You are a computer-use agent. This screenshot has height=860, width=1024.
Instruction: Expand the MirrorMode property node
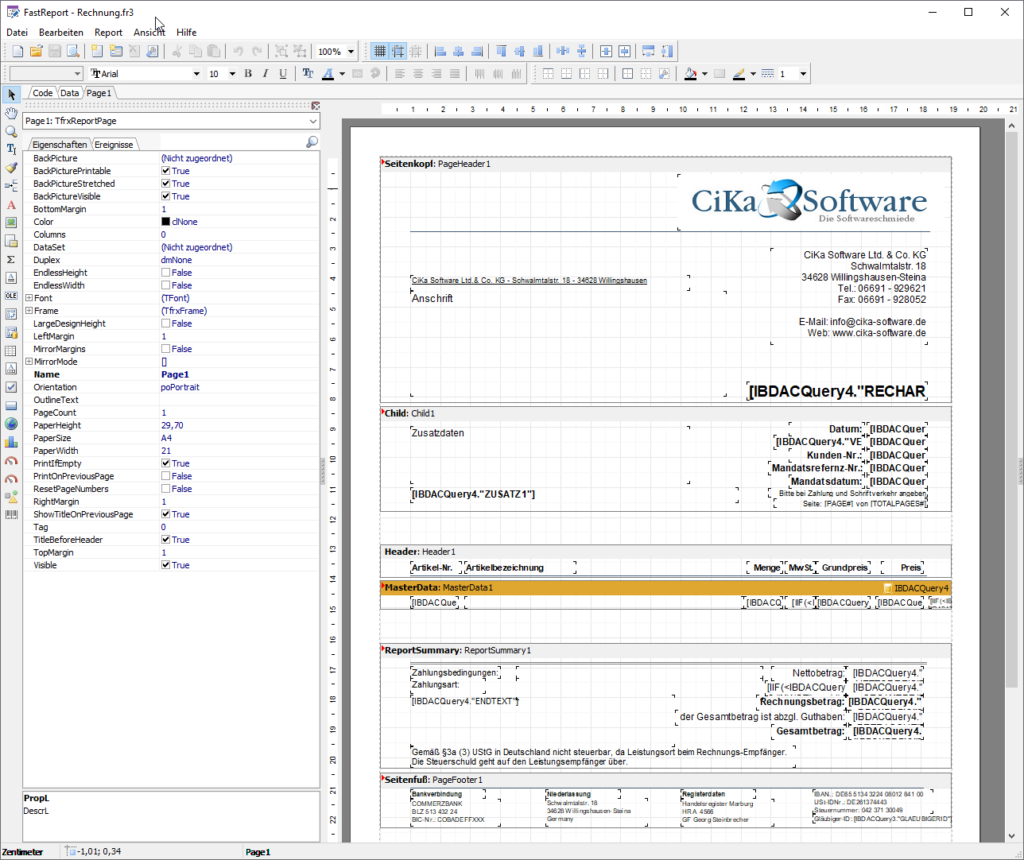[29, 361]
